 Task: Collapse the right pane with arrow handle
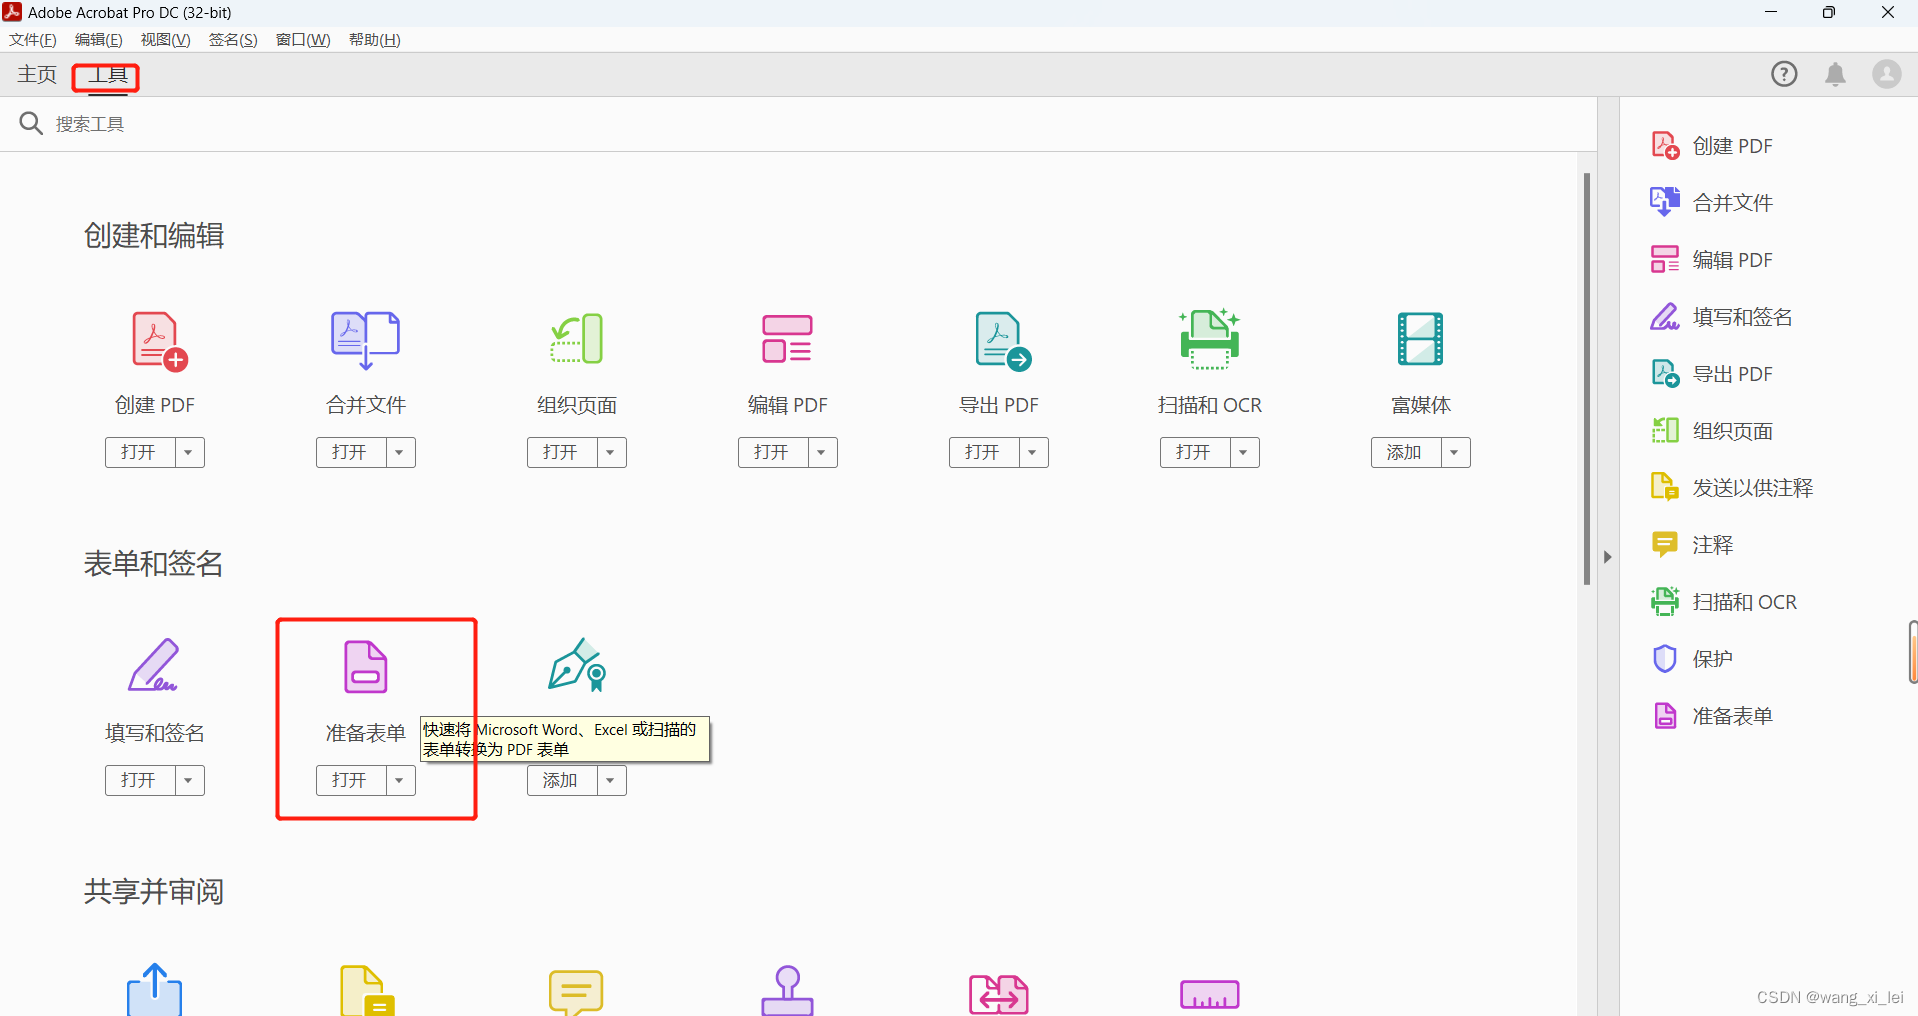(1607, 557)
